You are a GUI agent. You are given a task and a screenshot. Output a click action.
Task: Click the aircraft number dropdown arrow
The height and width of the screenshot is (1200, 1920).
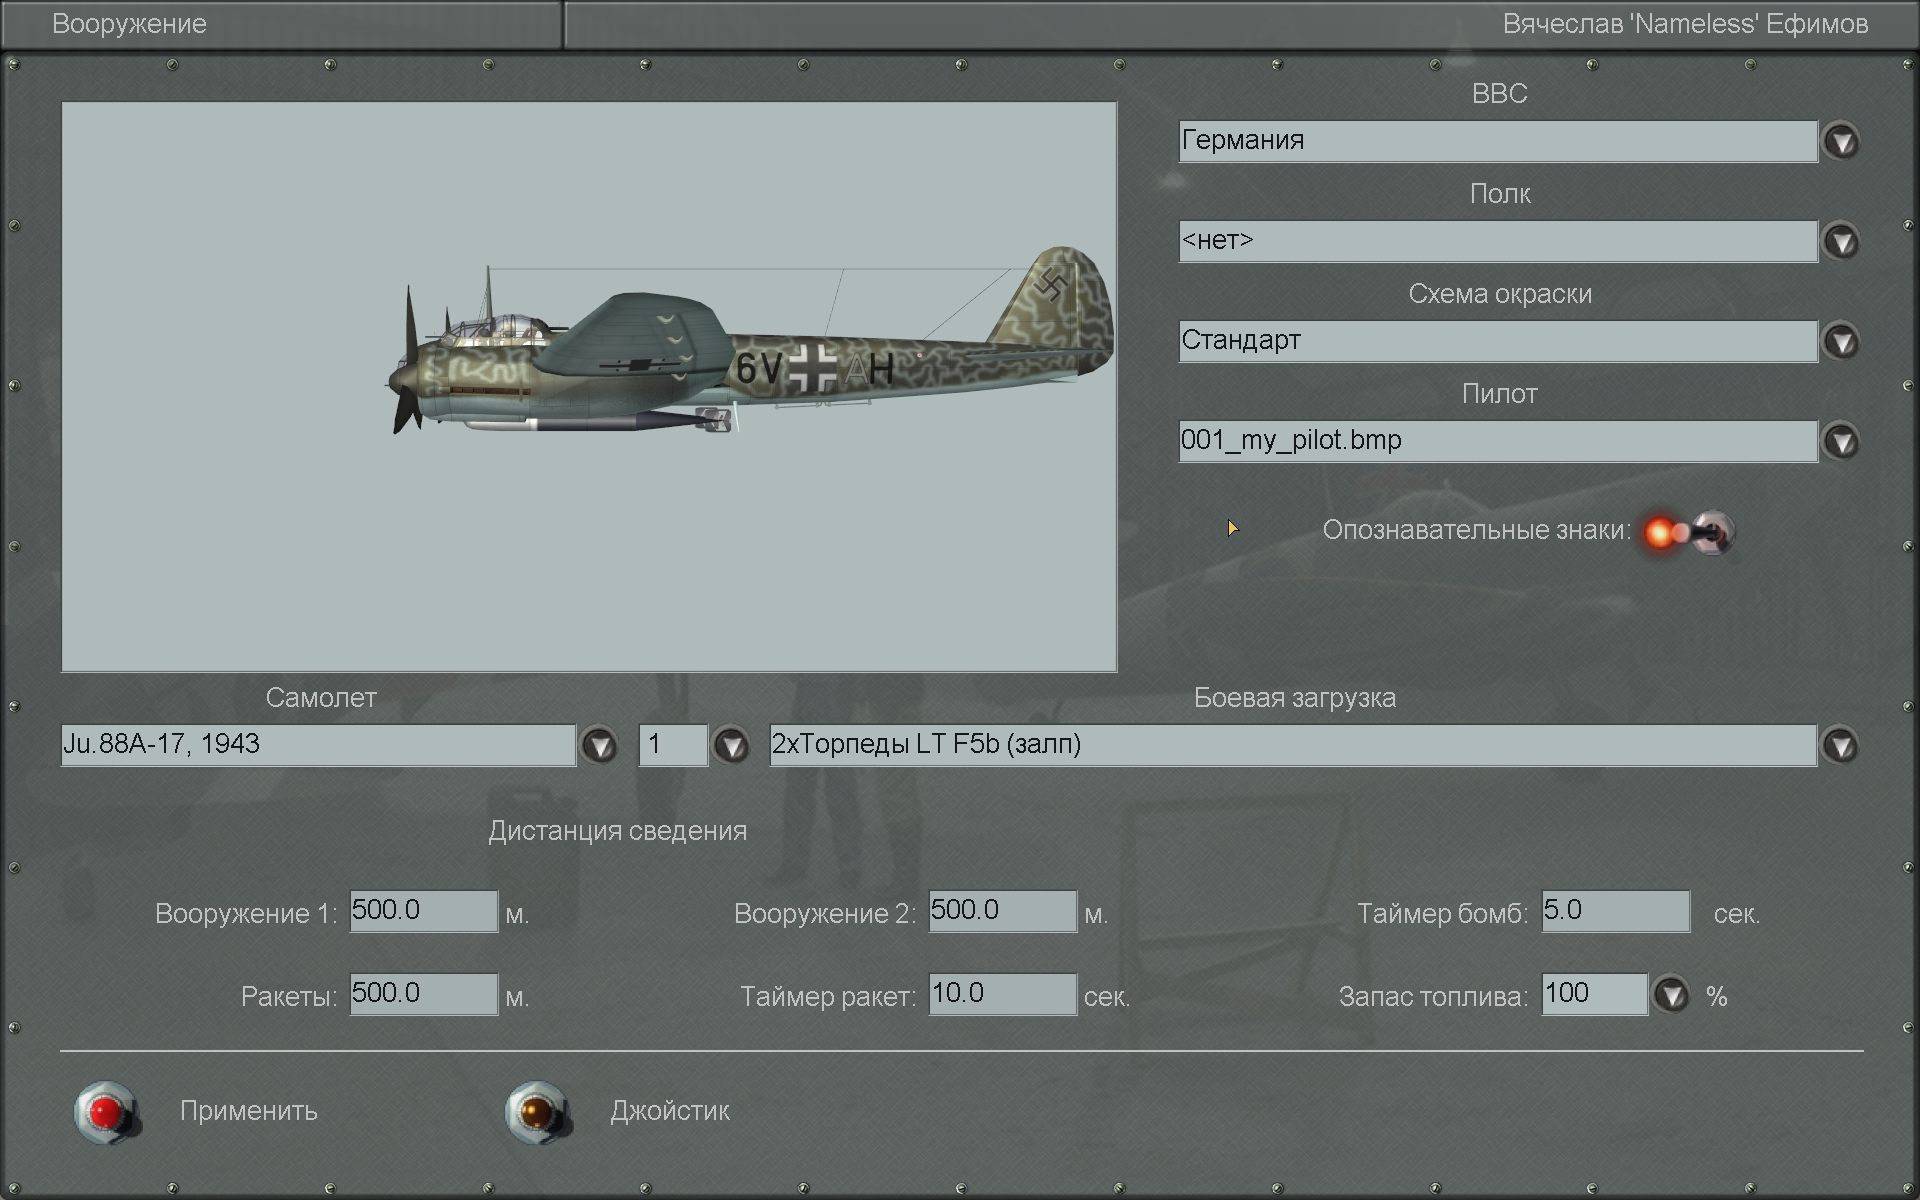731,745
